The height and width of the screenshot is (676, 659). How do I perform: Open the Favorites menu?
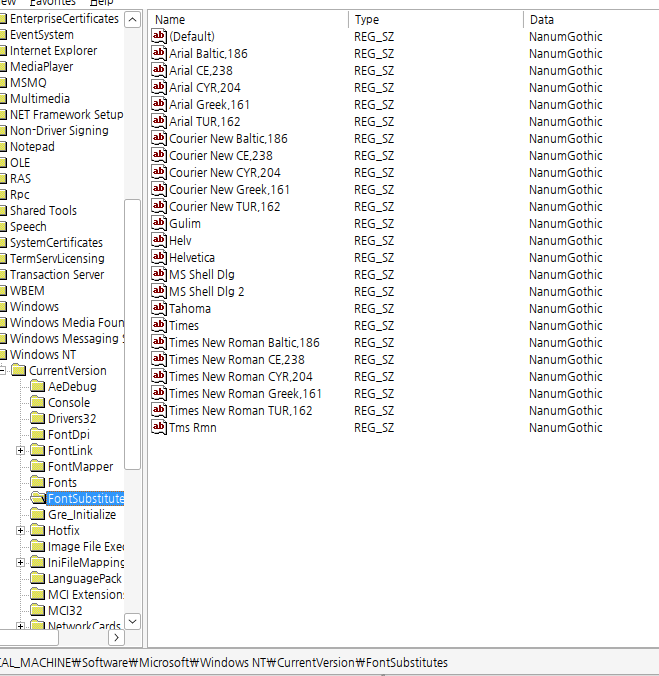click(x=53, y=3)
